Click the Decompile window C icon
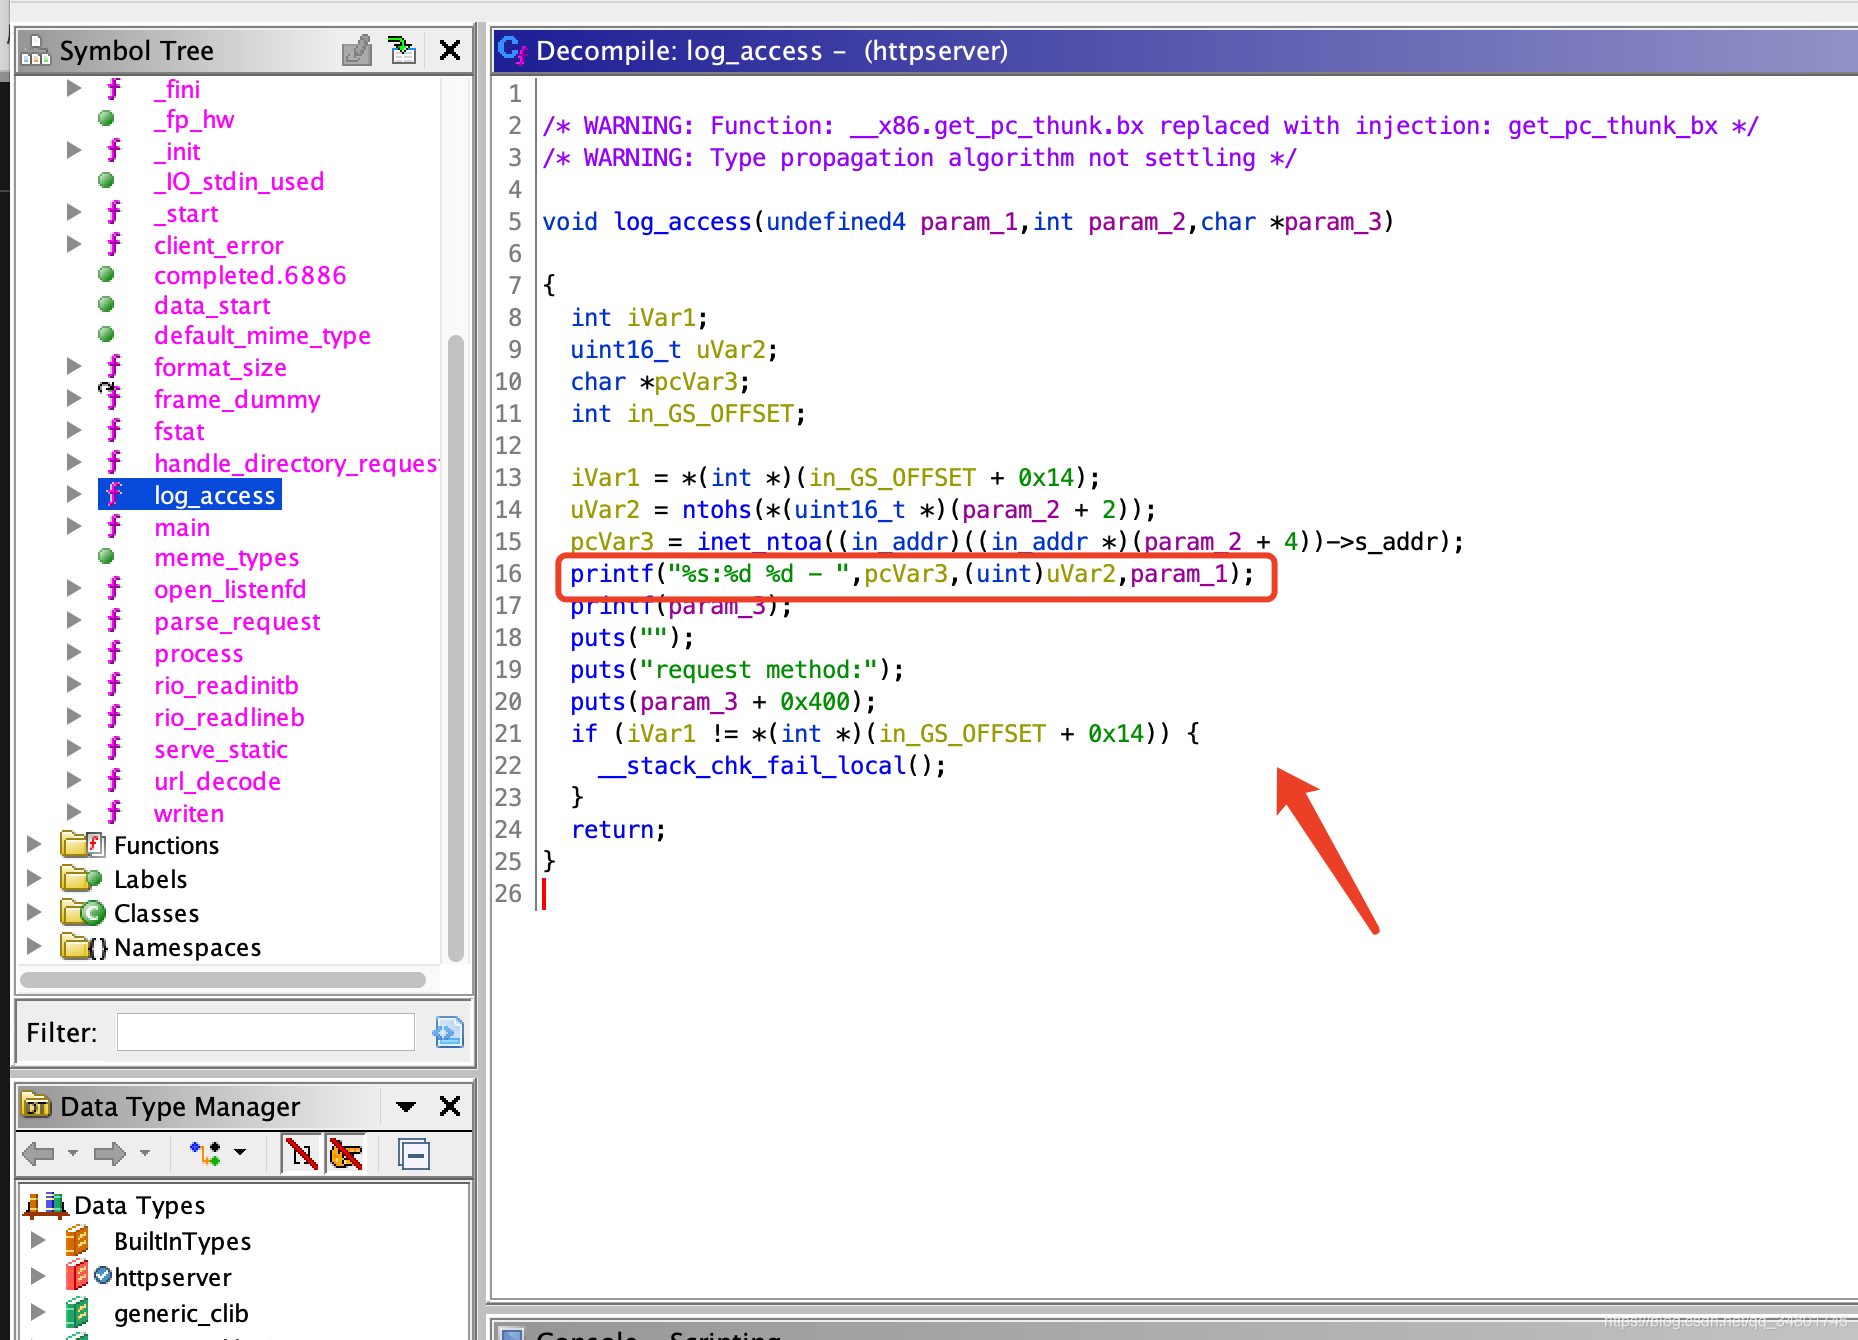The width and height of the screenshot is (1858, 1340). click(x=512, y=50)
